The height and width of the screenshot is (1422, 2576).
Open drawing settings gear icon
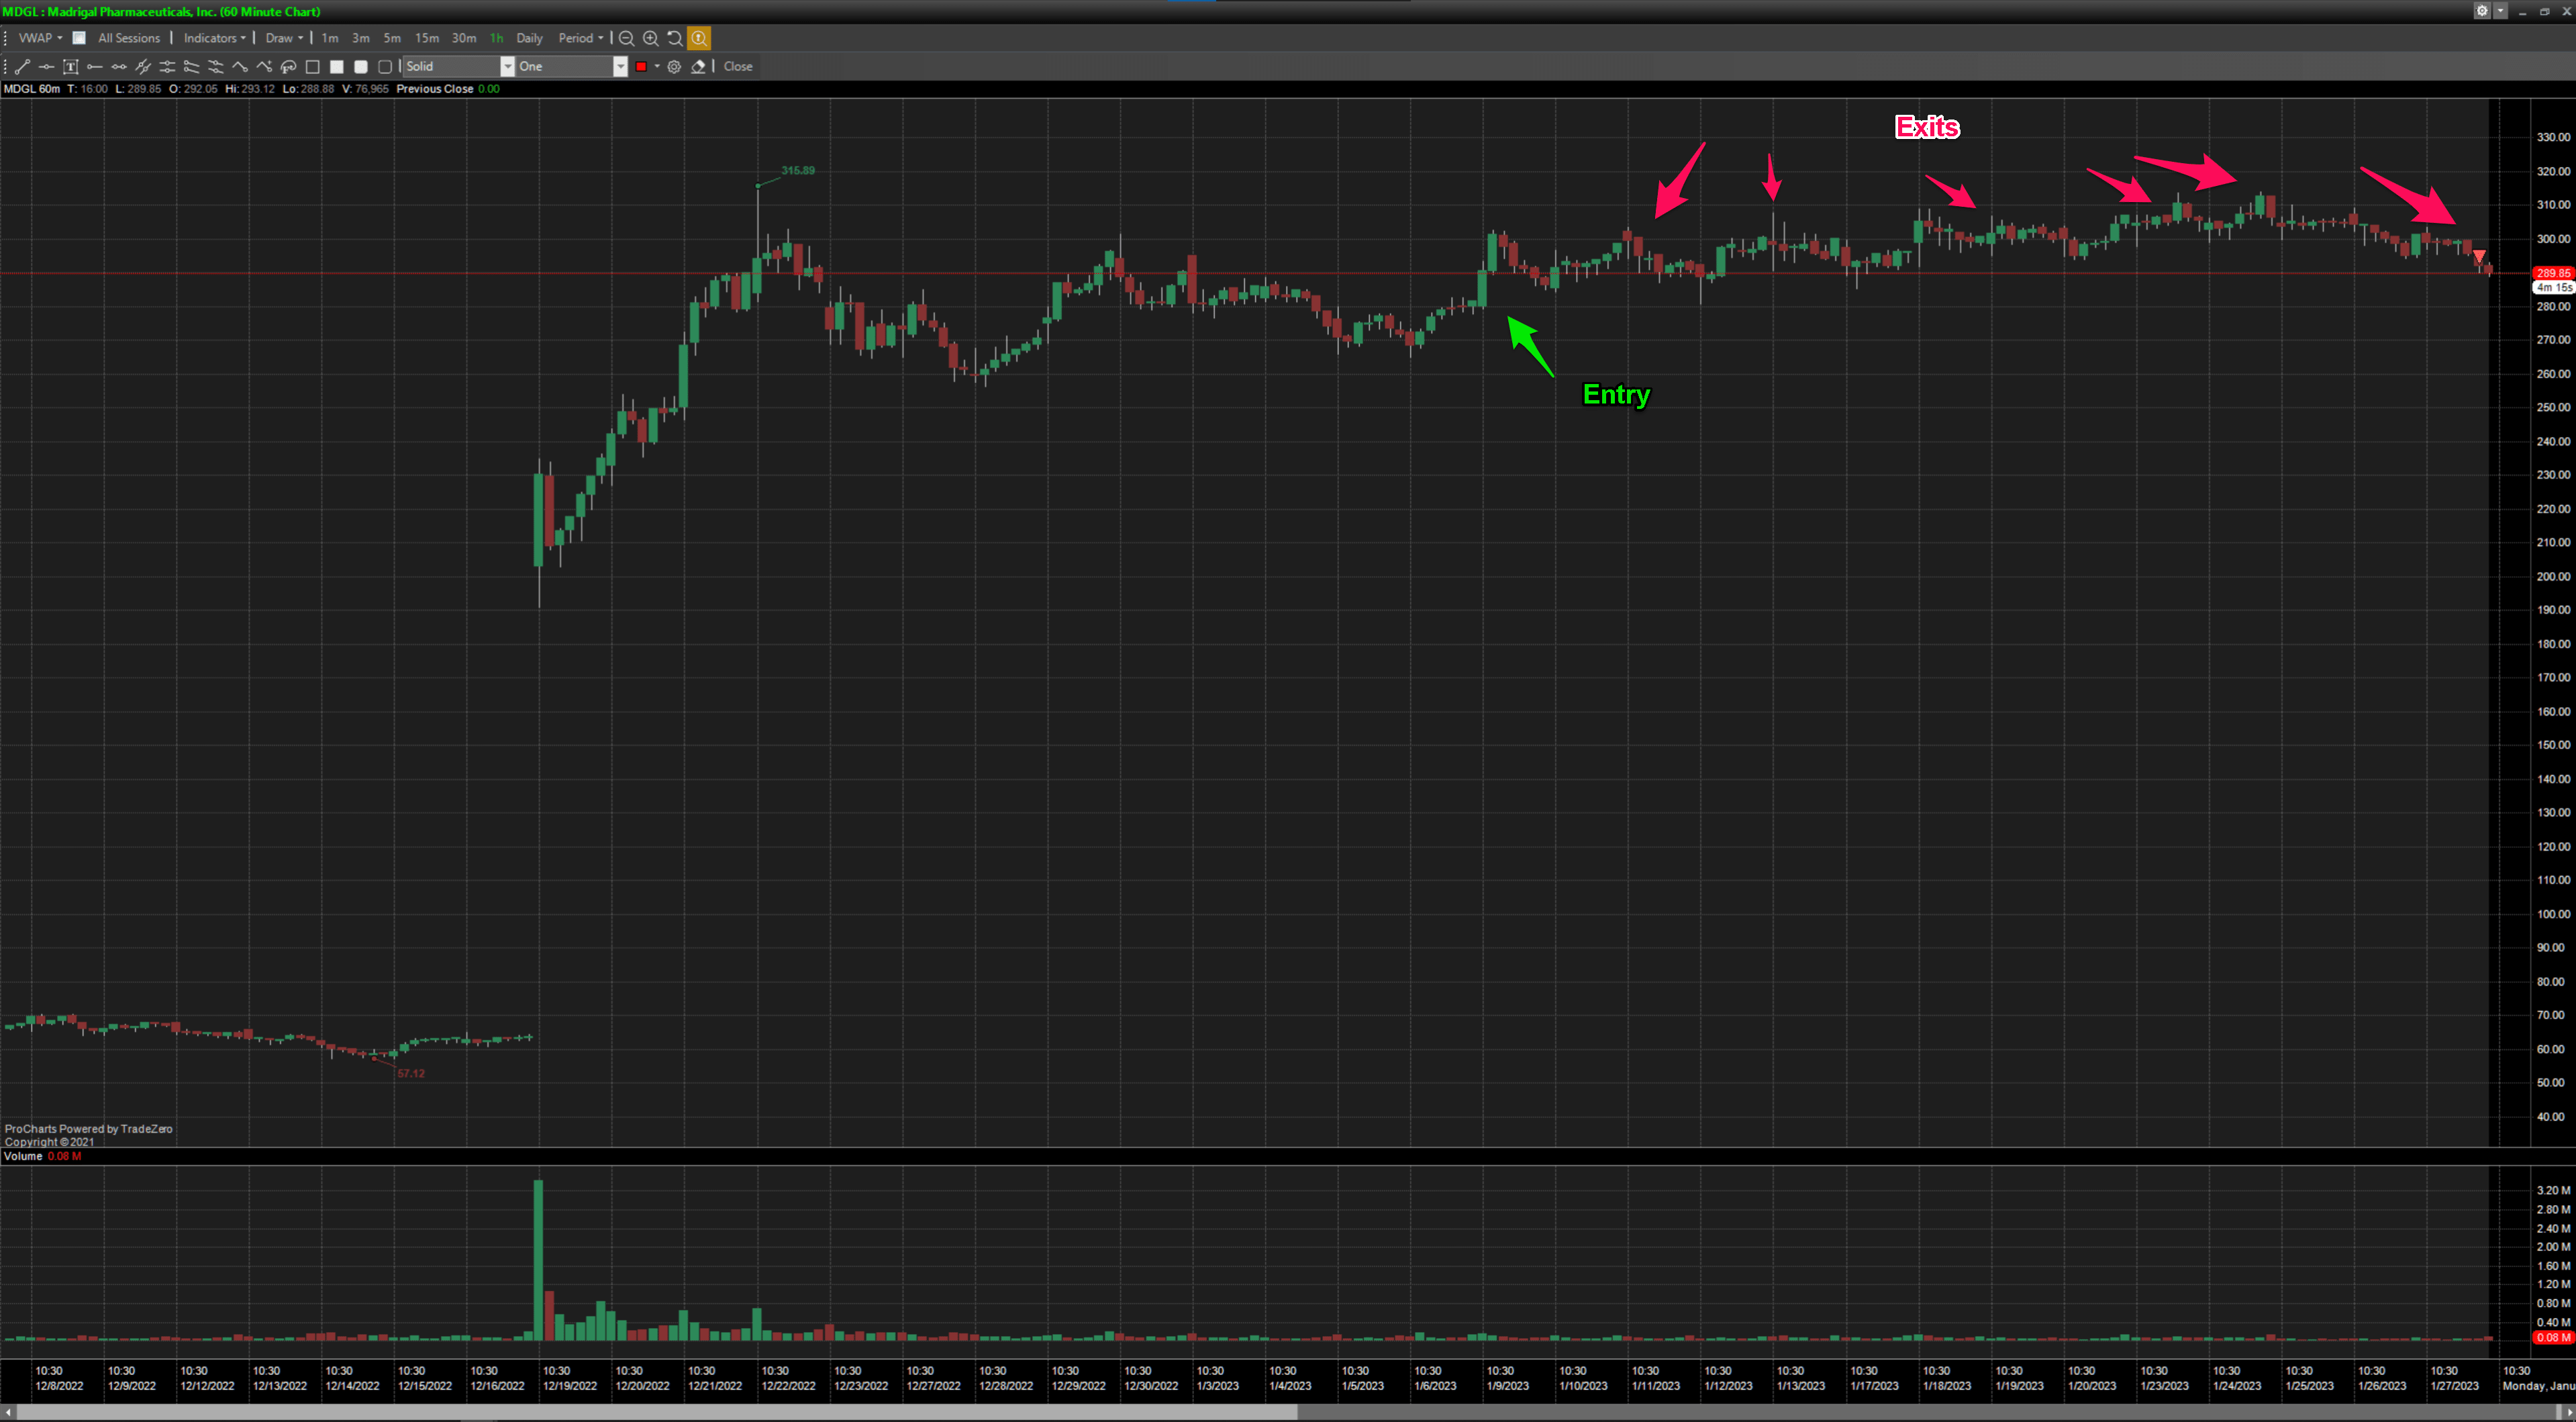click(x=674, y=67)
